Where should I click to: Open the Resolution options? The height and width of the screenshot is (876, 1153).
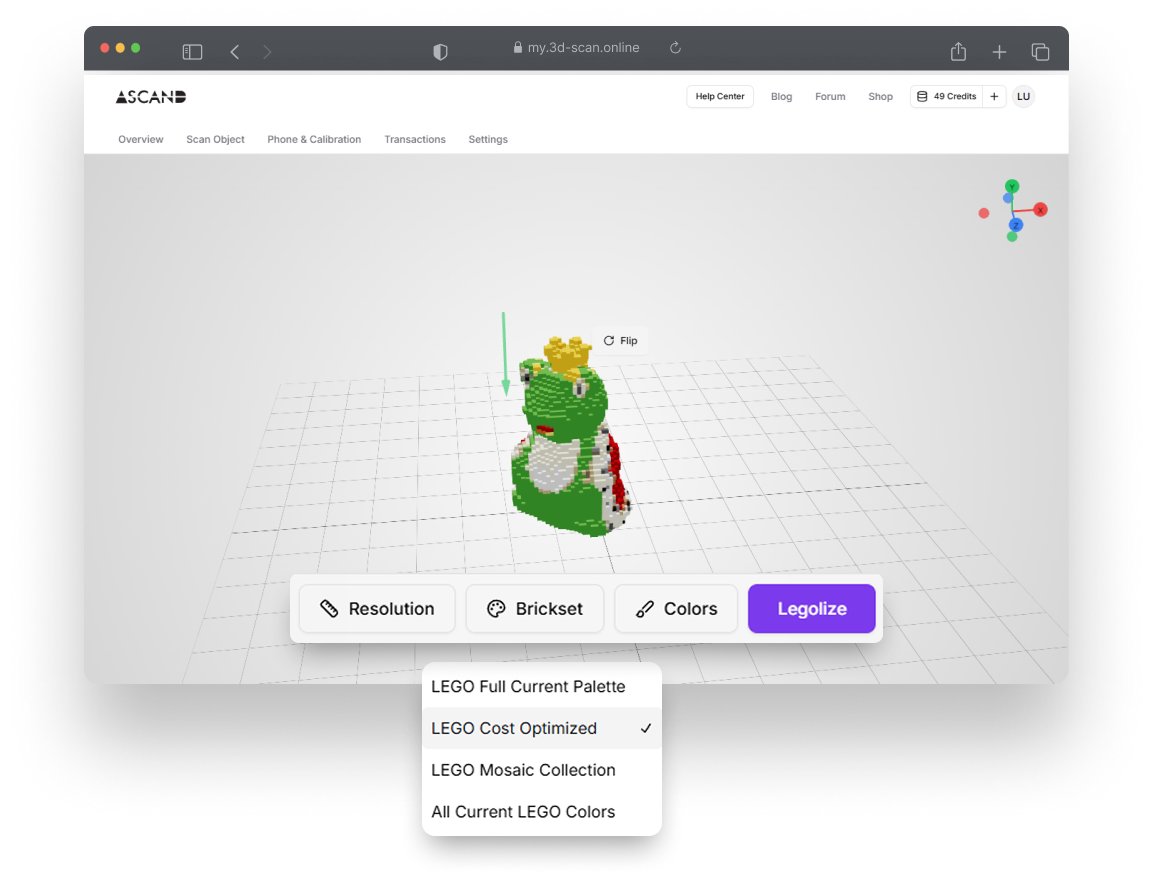pos(377,608)
